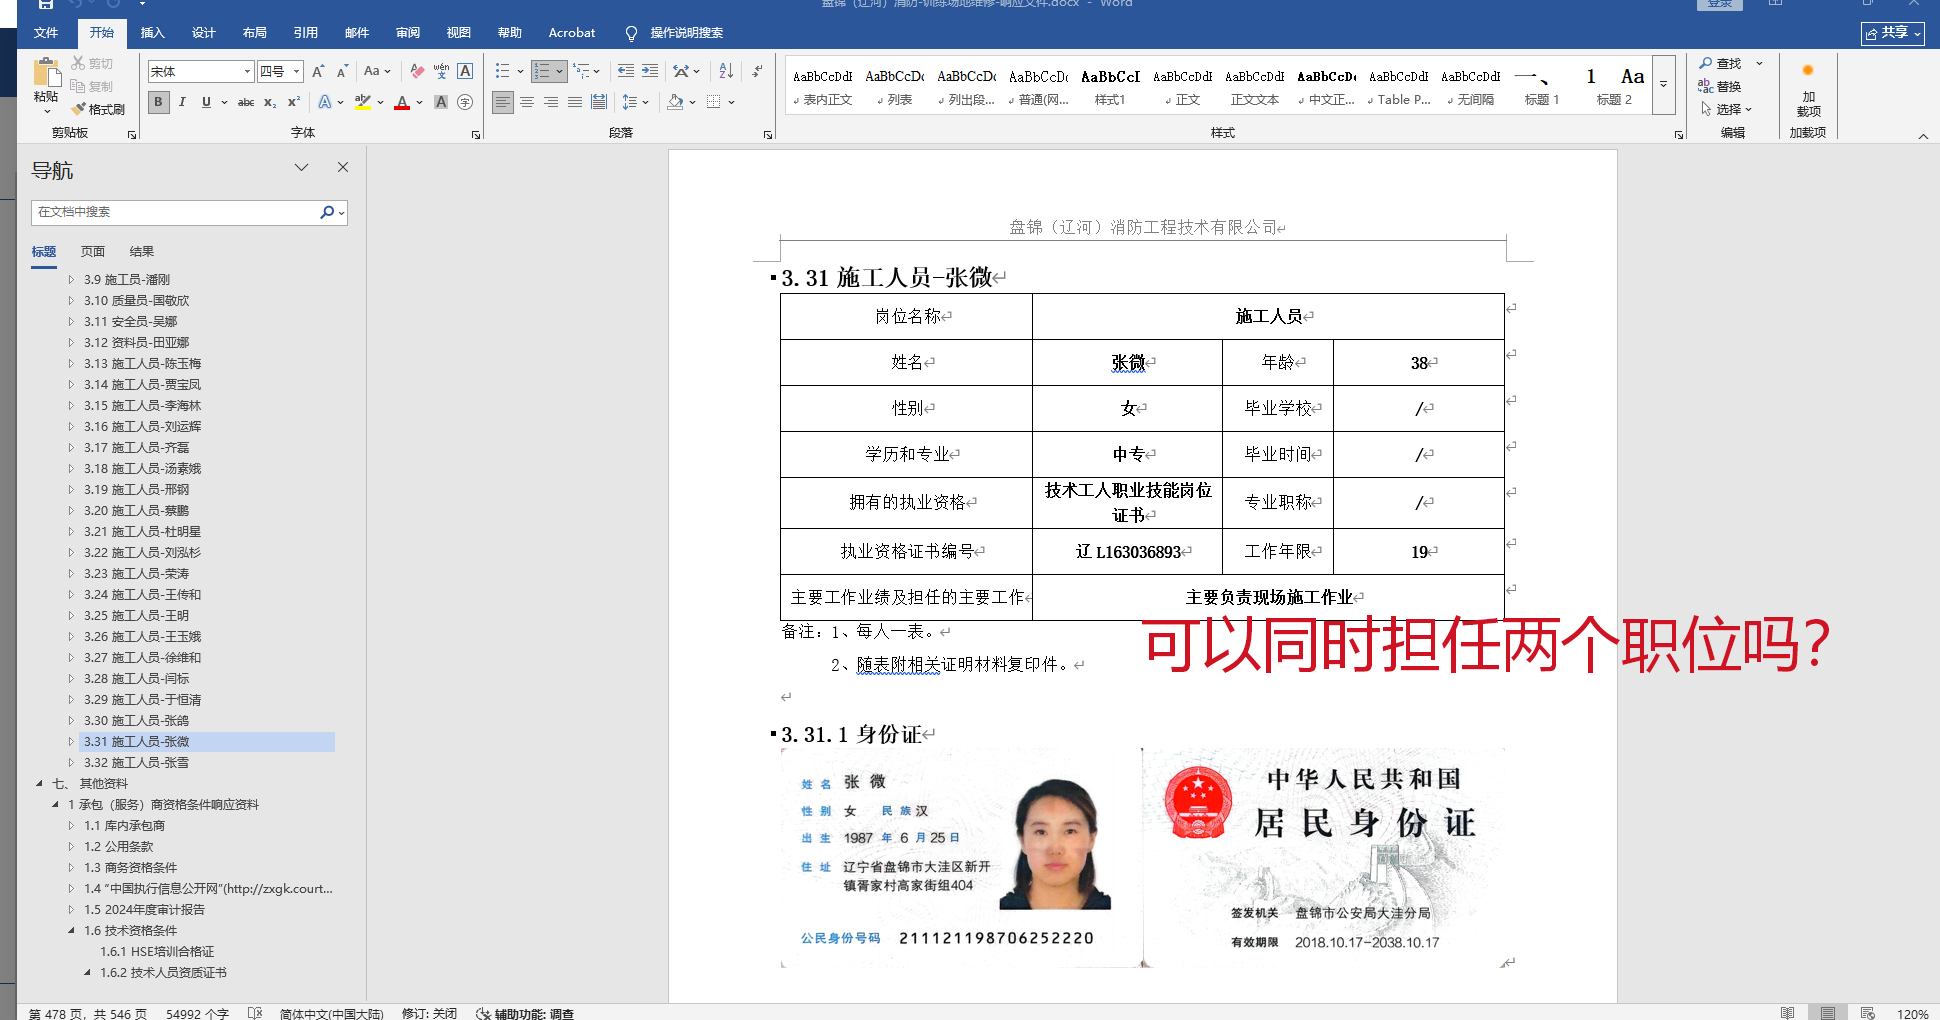This screenshot has height=1020, width=1940.
Task: Open the 插入 ribbon tab
Action: point(152,33)
